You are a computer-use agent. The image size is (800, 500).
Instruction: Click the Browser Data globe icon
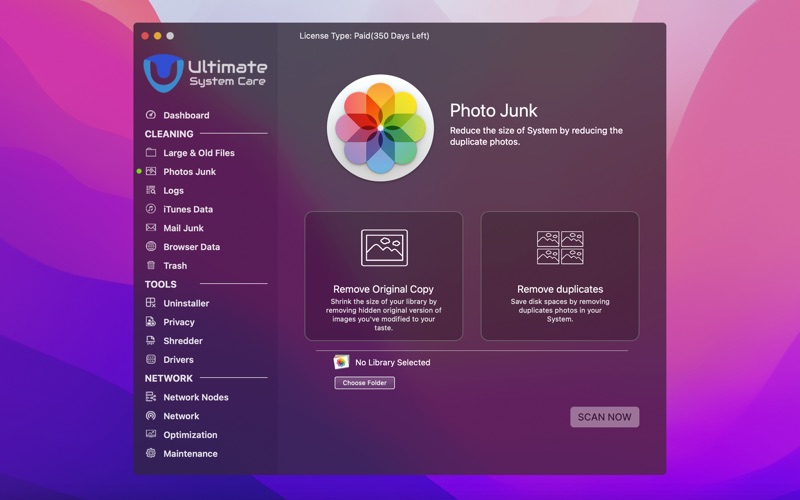click(x=151, y=246)
